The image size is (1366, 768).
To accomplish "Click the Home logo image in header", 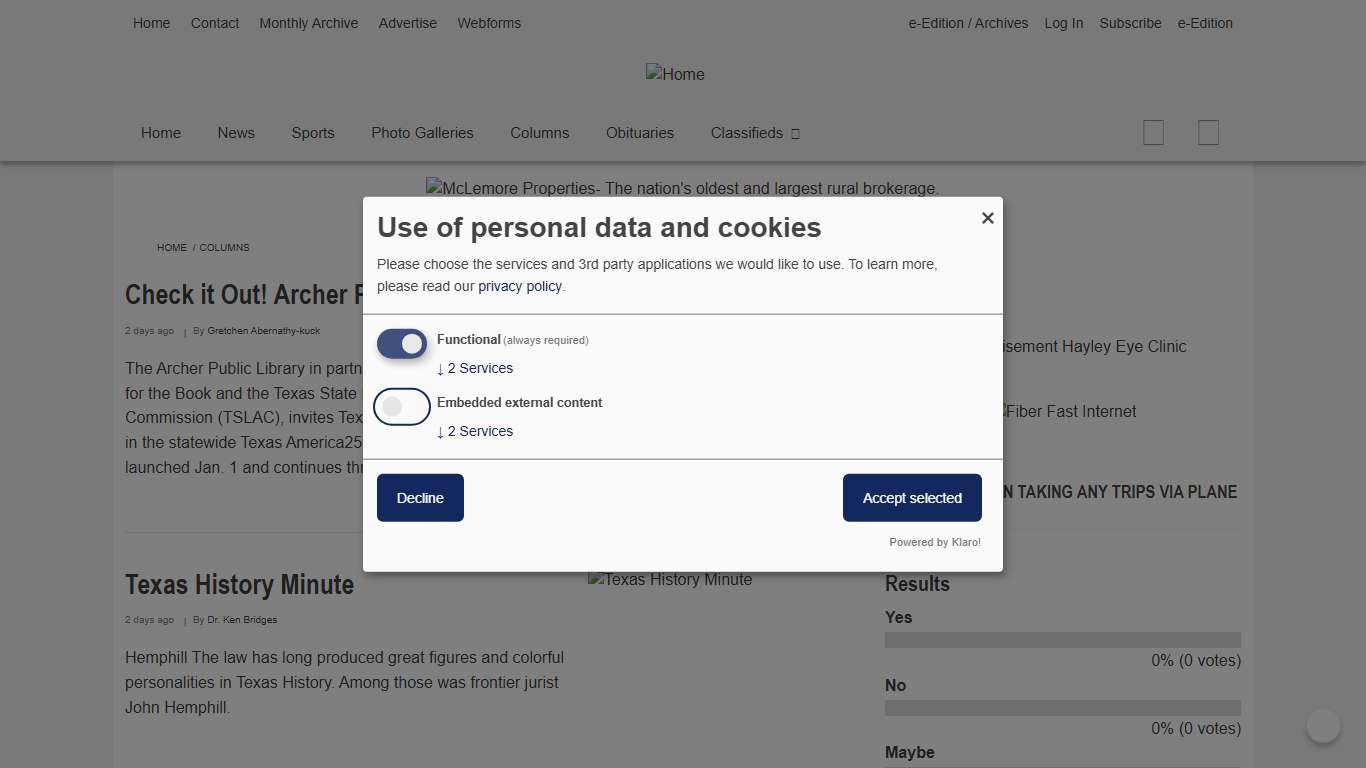I will coord(675,74).
